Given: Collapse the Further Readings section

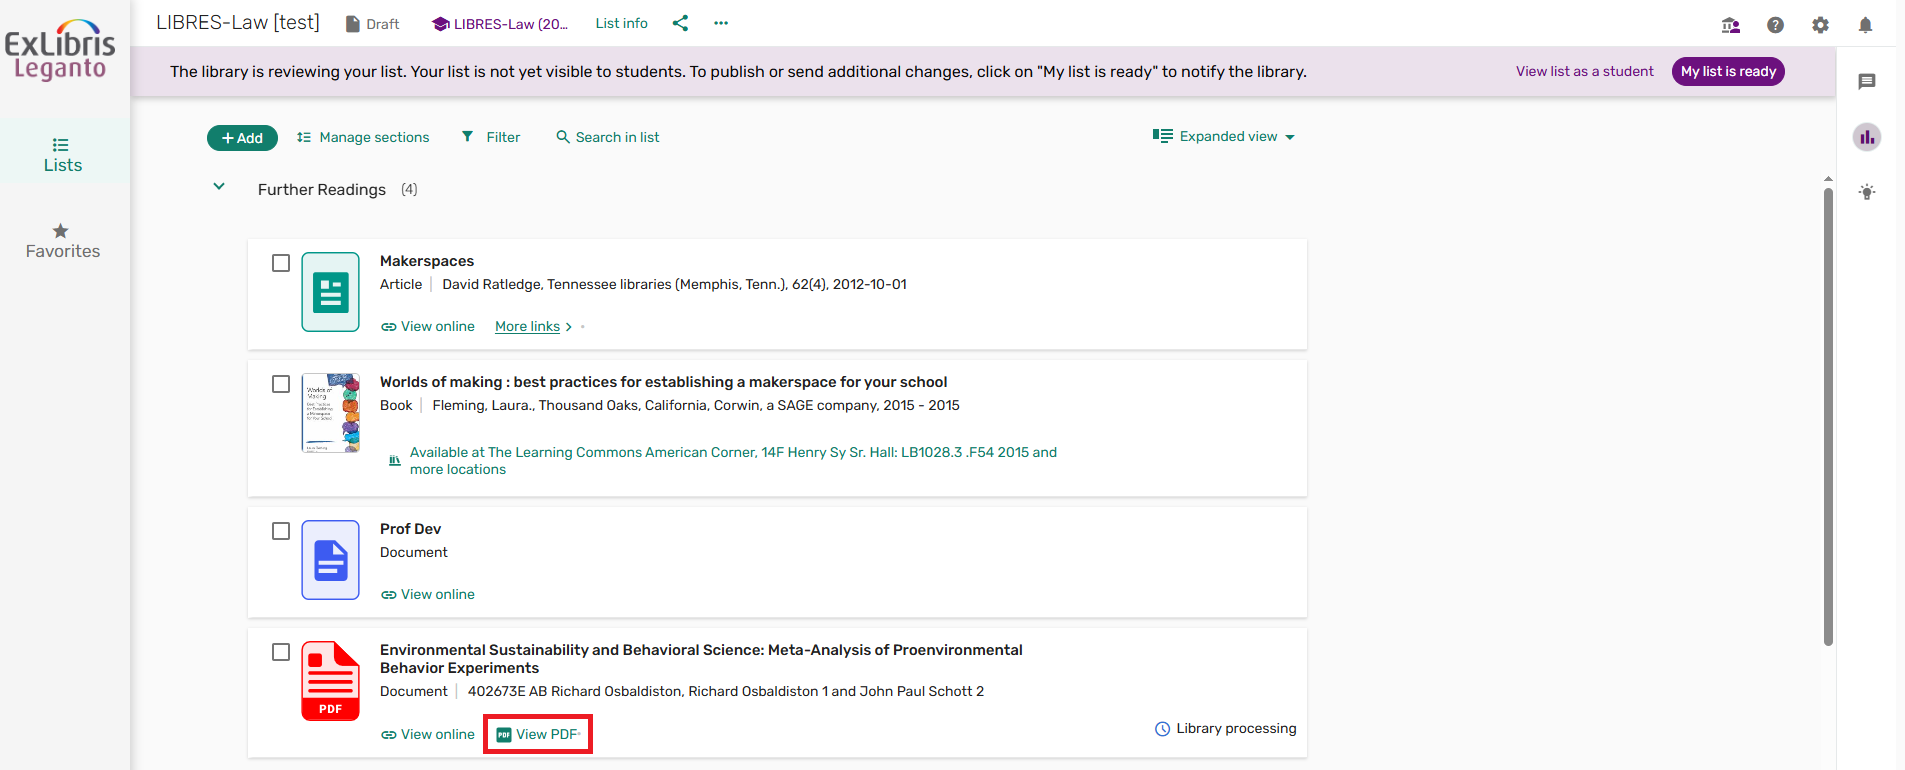Looking at the screenshot, I should (219, 187).
